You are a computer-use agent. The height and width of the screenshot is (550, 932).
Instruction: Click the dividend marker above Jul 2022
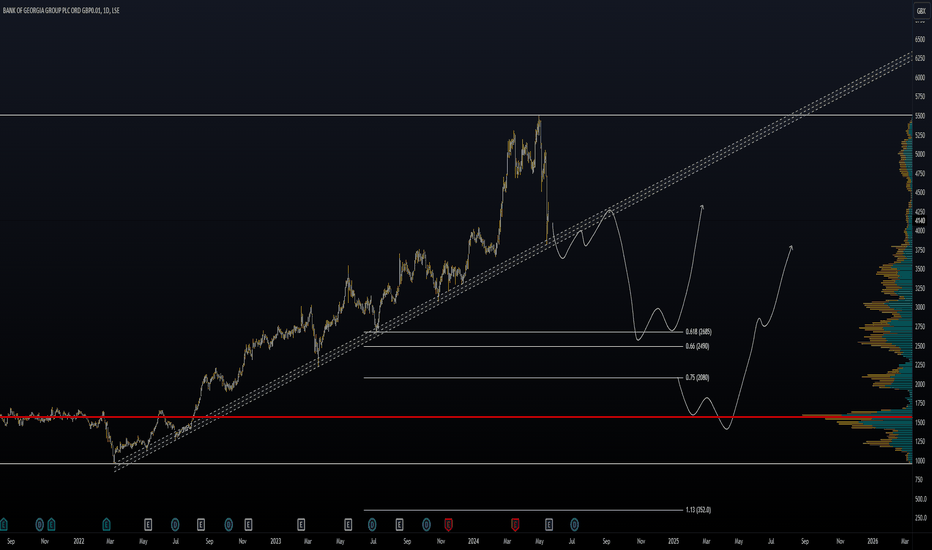tap(175, 524)
